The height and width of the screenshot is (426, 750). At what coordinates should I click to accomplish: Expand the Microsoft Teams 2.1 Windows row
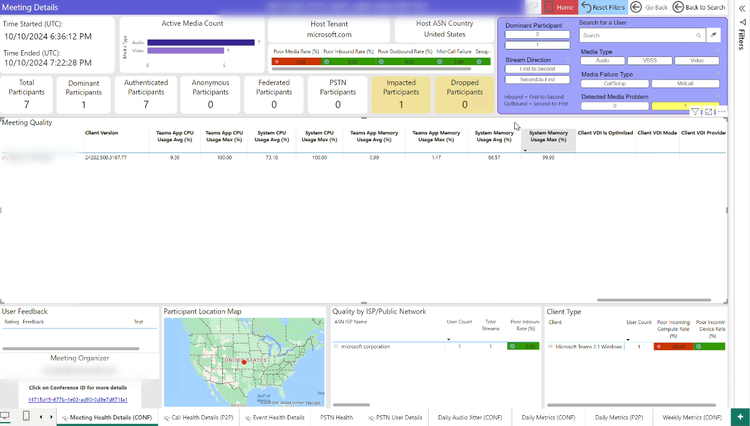[548, 346]
